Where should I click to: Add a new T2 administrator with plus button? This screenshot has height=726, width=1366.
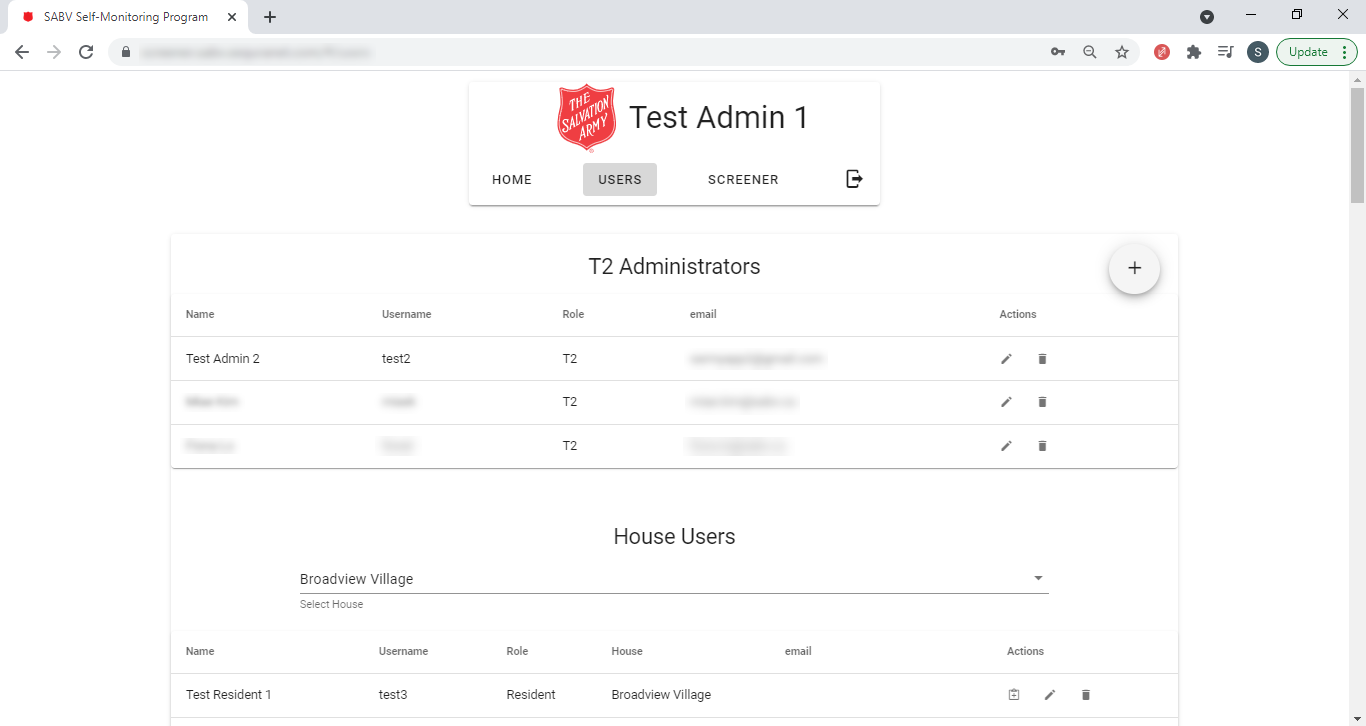tap(1134, 268)
